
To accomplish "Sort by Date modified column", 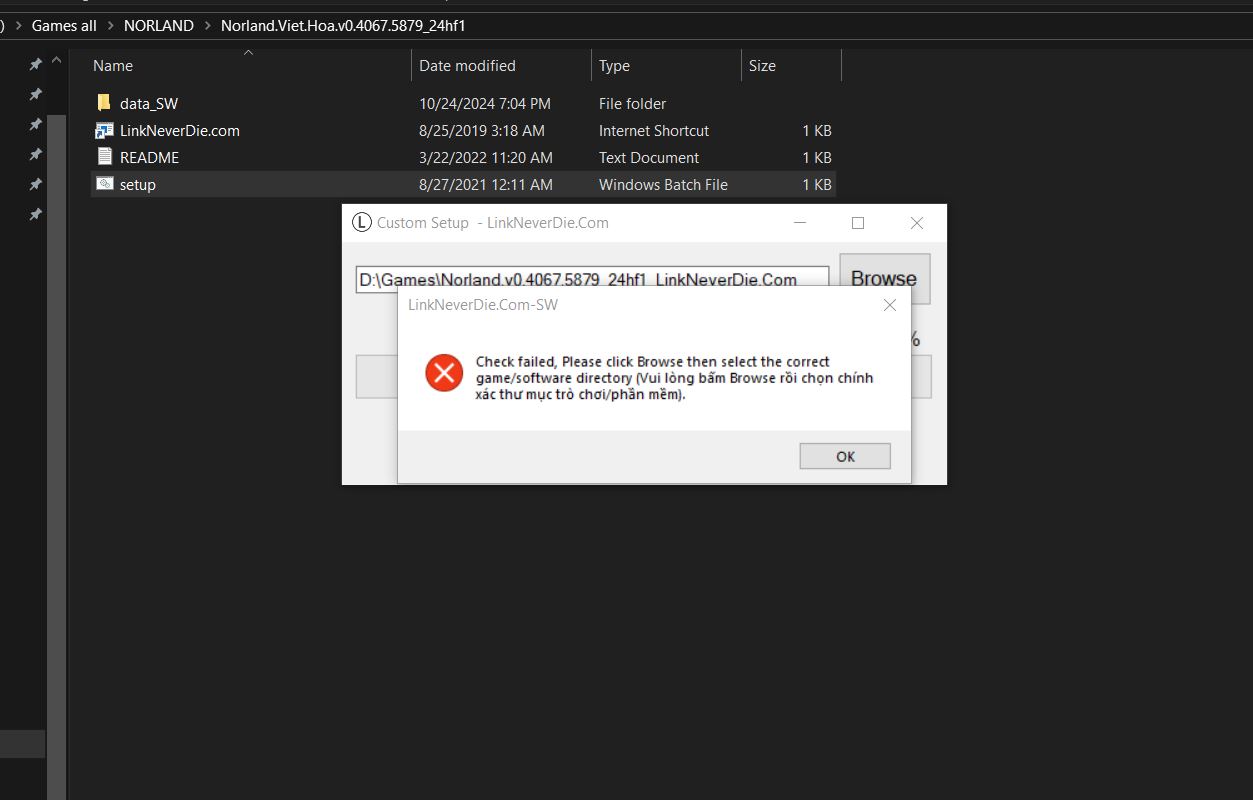I will click(467, 66).
